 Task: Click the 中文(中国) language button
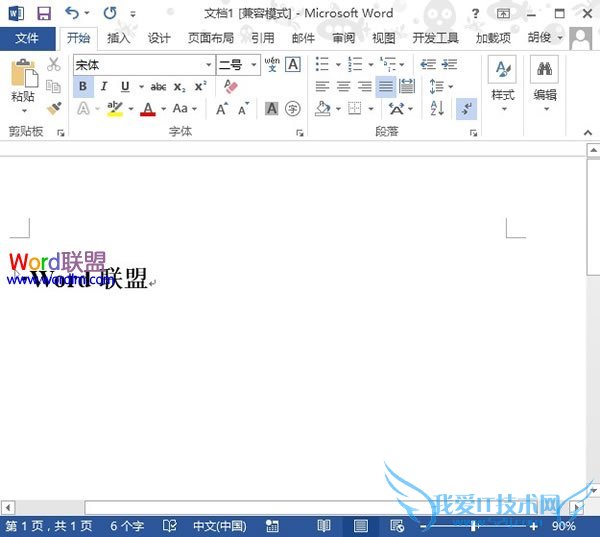click(220, 526)
